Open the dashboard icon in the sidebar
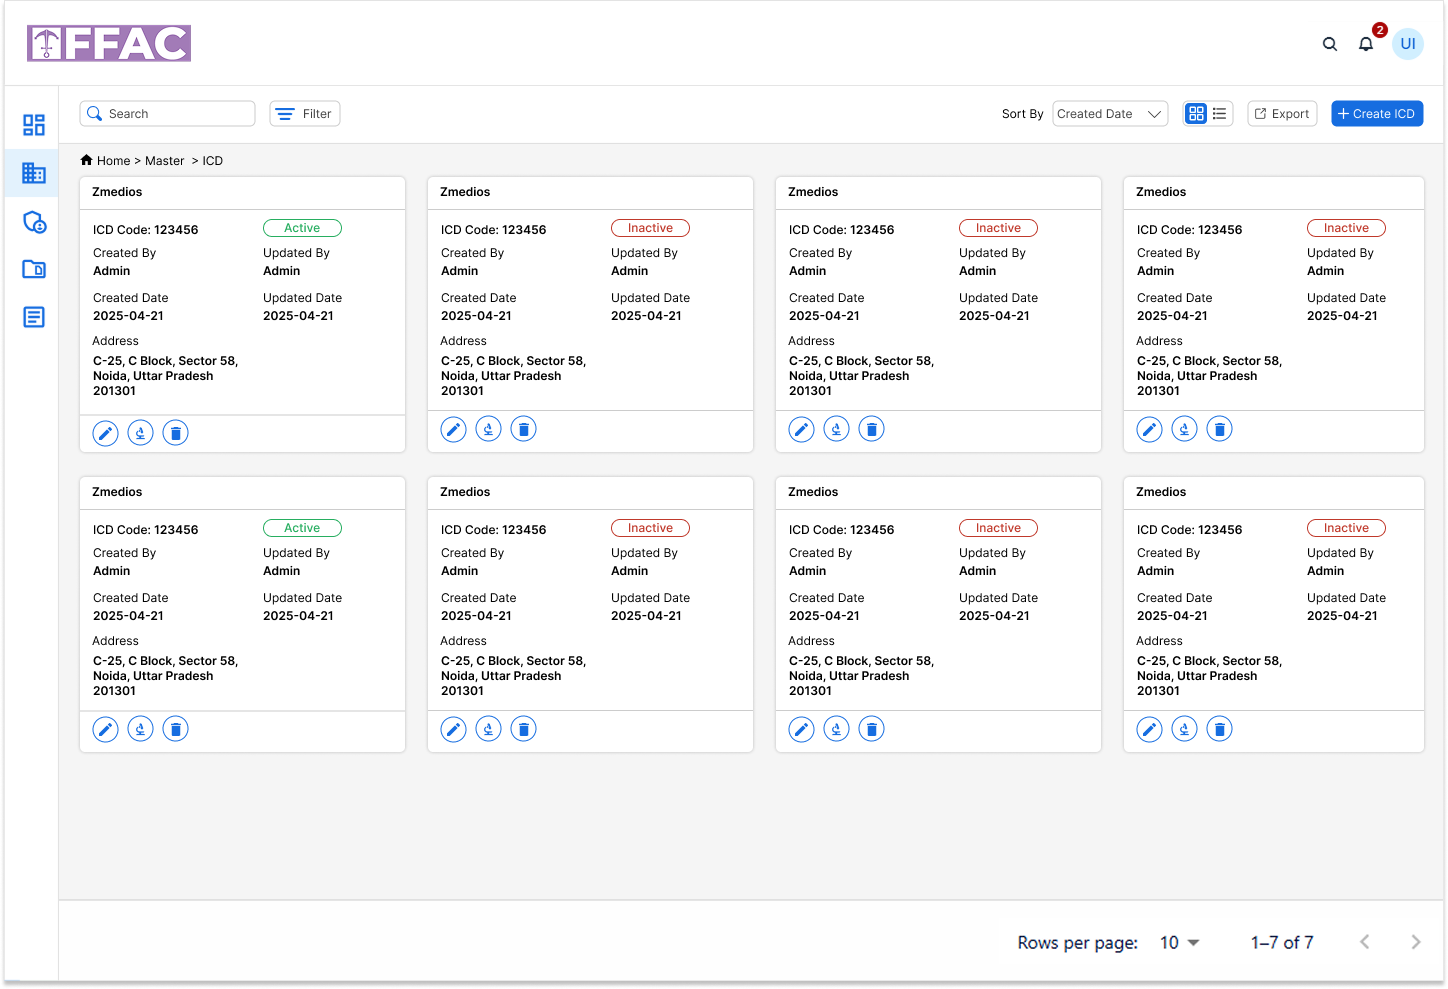Screen dimensions: 1448x989 [34, 125]
